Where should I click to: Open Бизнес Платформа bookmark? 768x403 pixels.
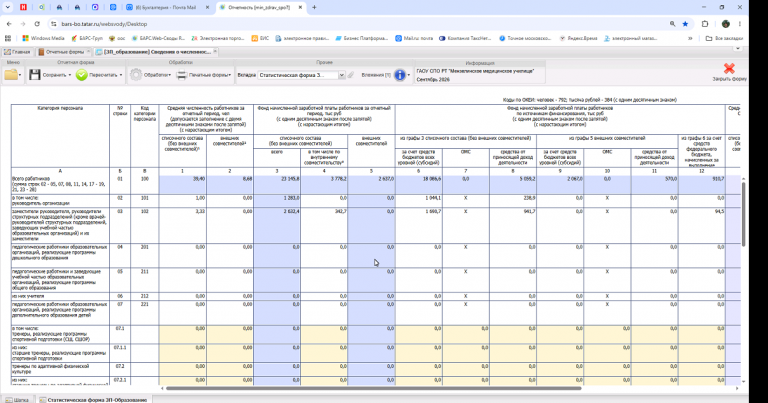[x=361, y=38]
